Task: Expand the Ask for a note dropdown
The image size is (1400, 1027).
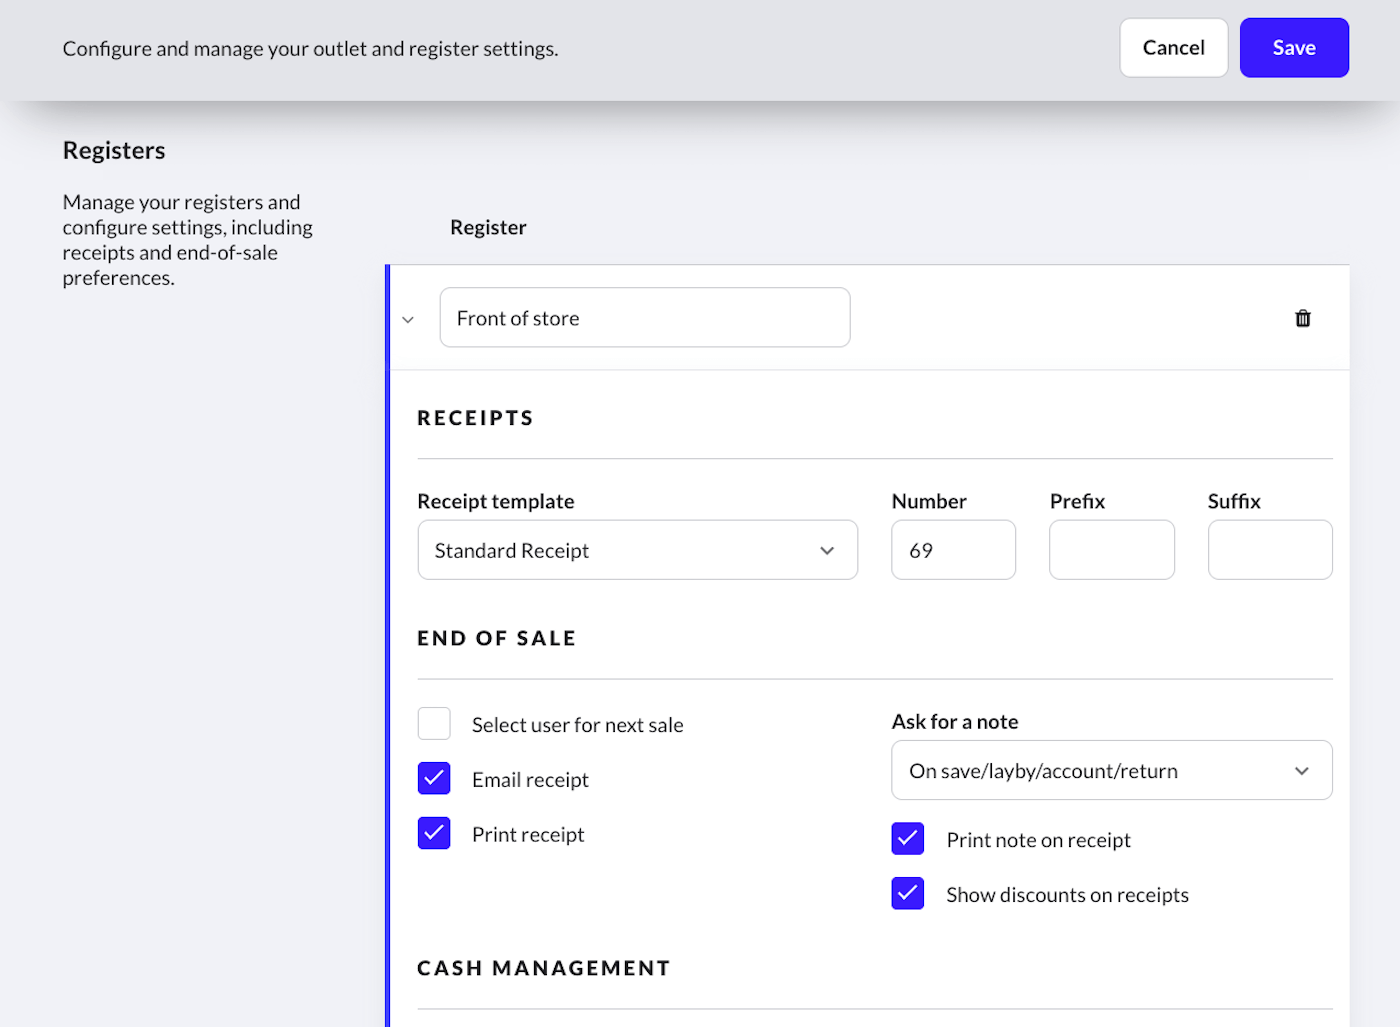Action: click(1111, 770)
